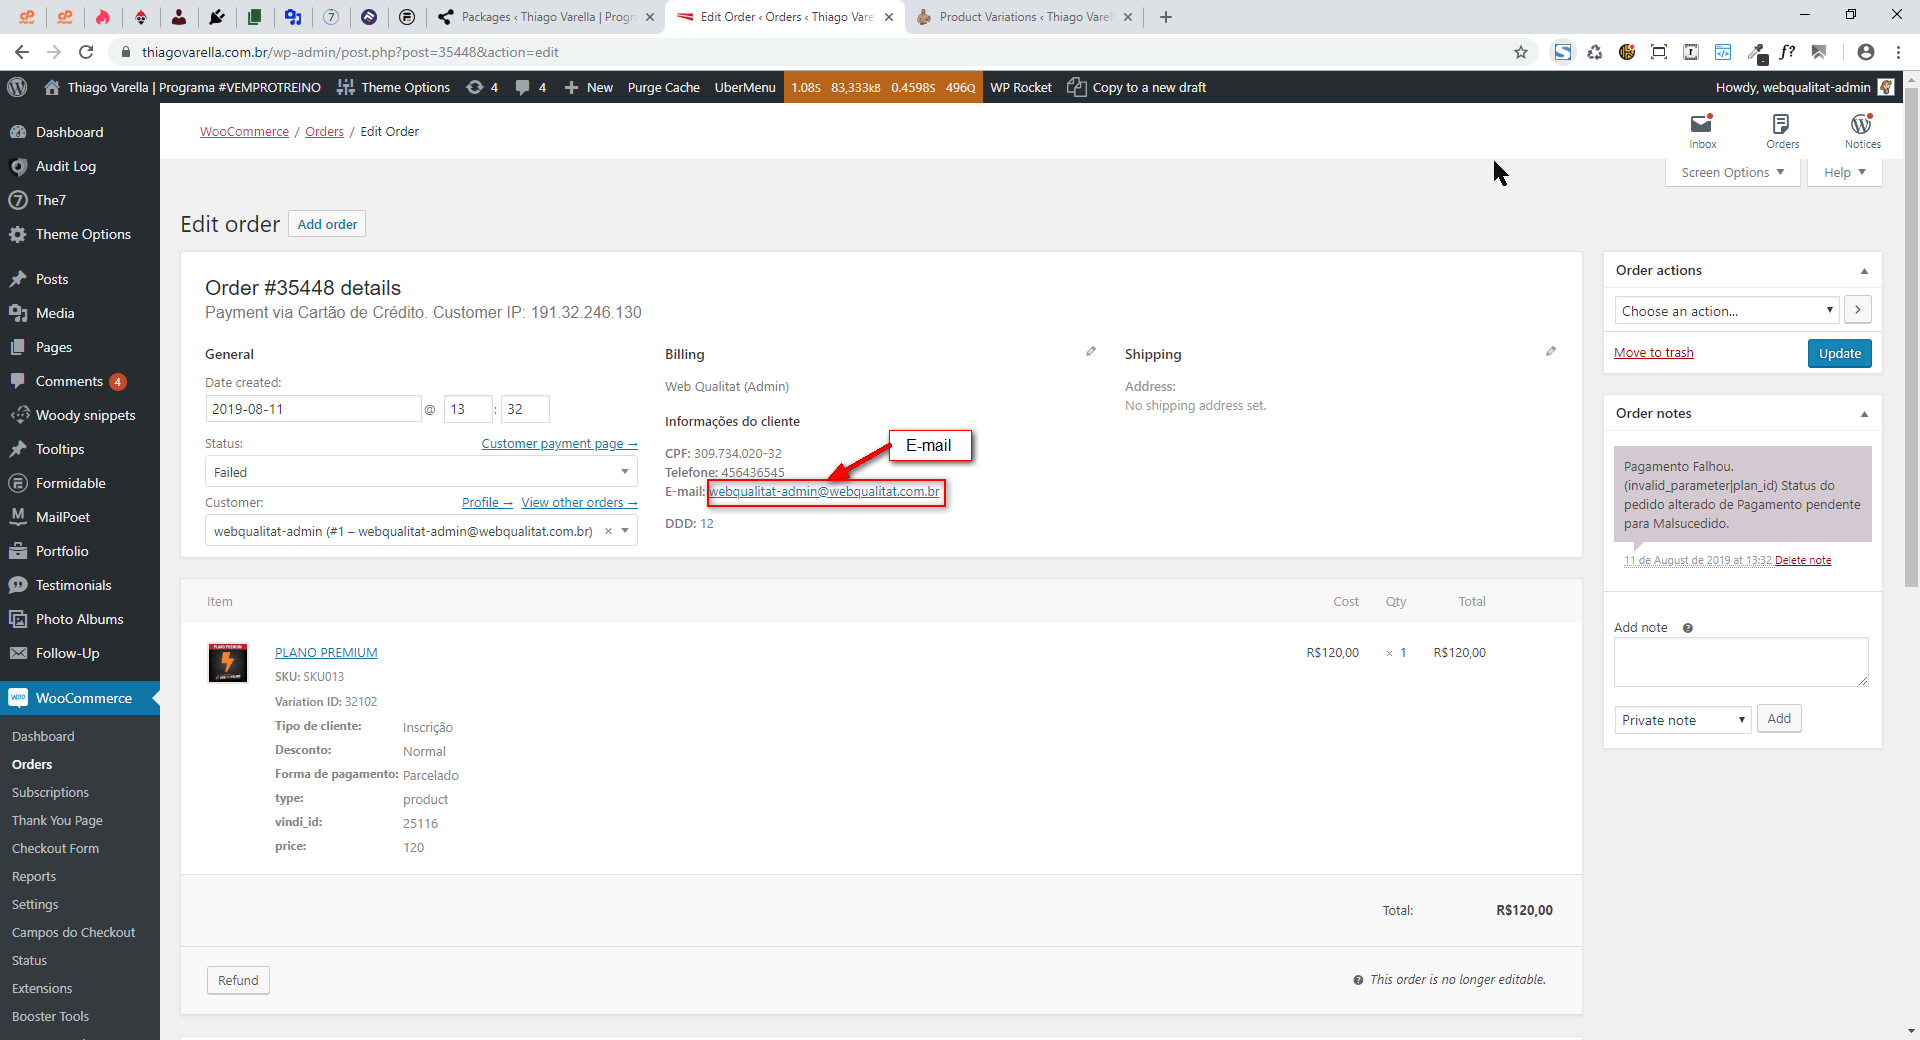Go back using the browser back arrow
Viewport: 1920px width, 1040px height.
[x=22, y=52]
